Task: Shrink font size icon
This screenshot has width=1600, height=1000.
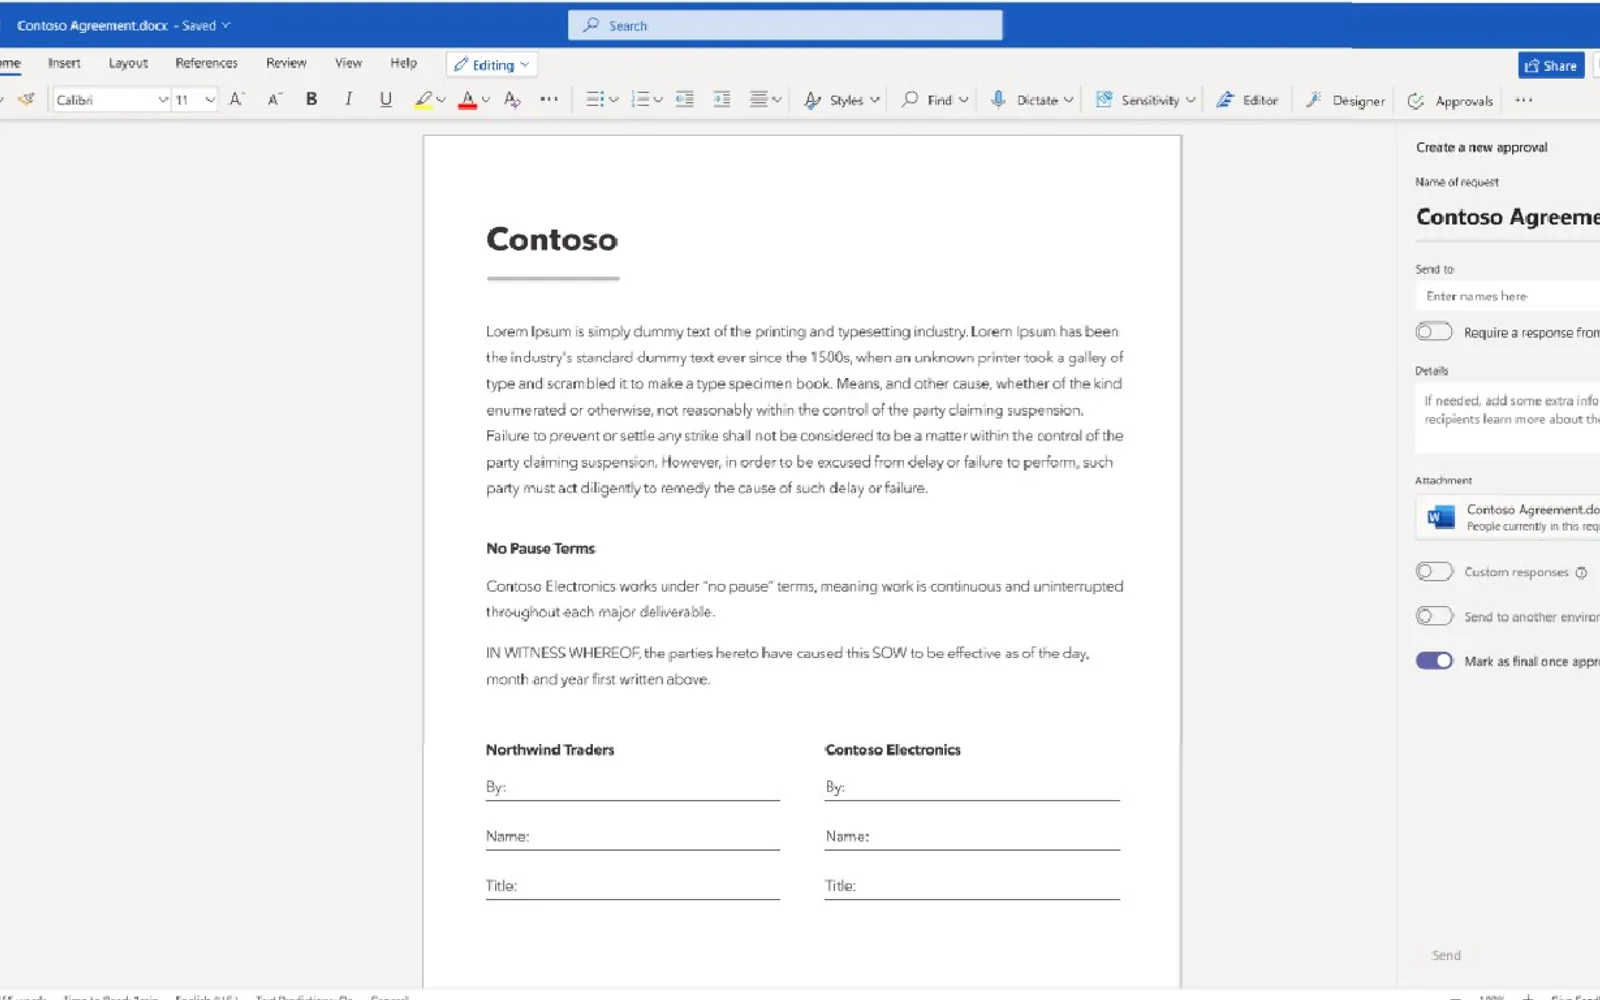Action: pyautogui.click(x=275, y=99)
